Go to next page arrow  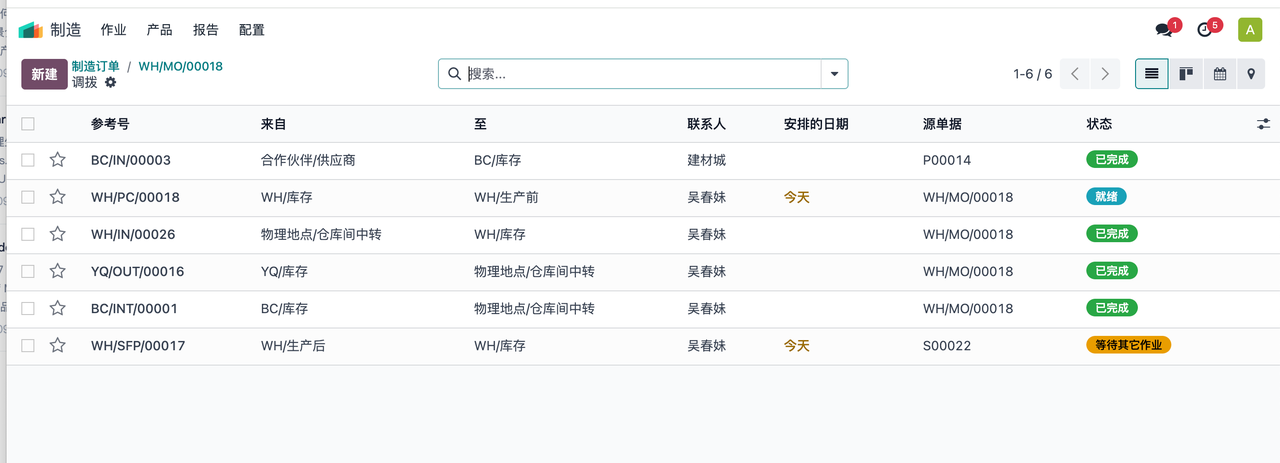pyautogui.click(x=1104, y=74)
